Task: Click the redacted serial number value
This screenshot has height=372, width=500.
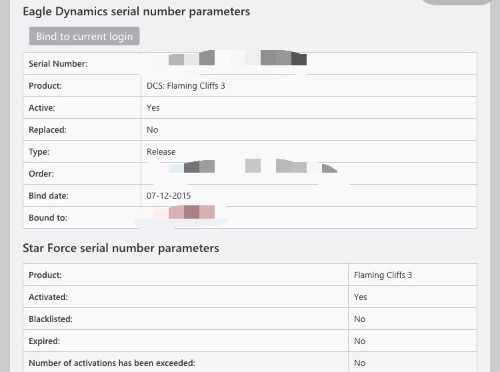Action: click(238, 58)
